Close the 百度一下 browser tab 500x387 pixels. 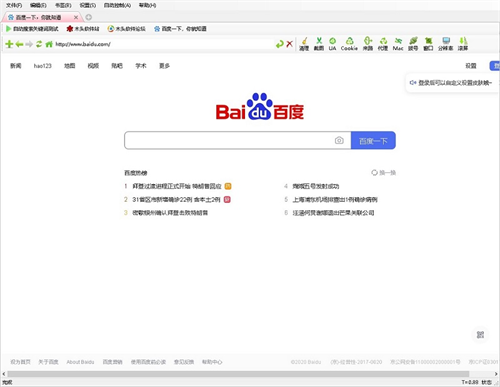tap(76, 17)
